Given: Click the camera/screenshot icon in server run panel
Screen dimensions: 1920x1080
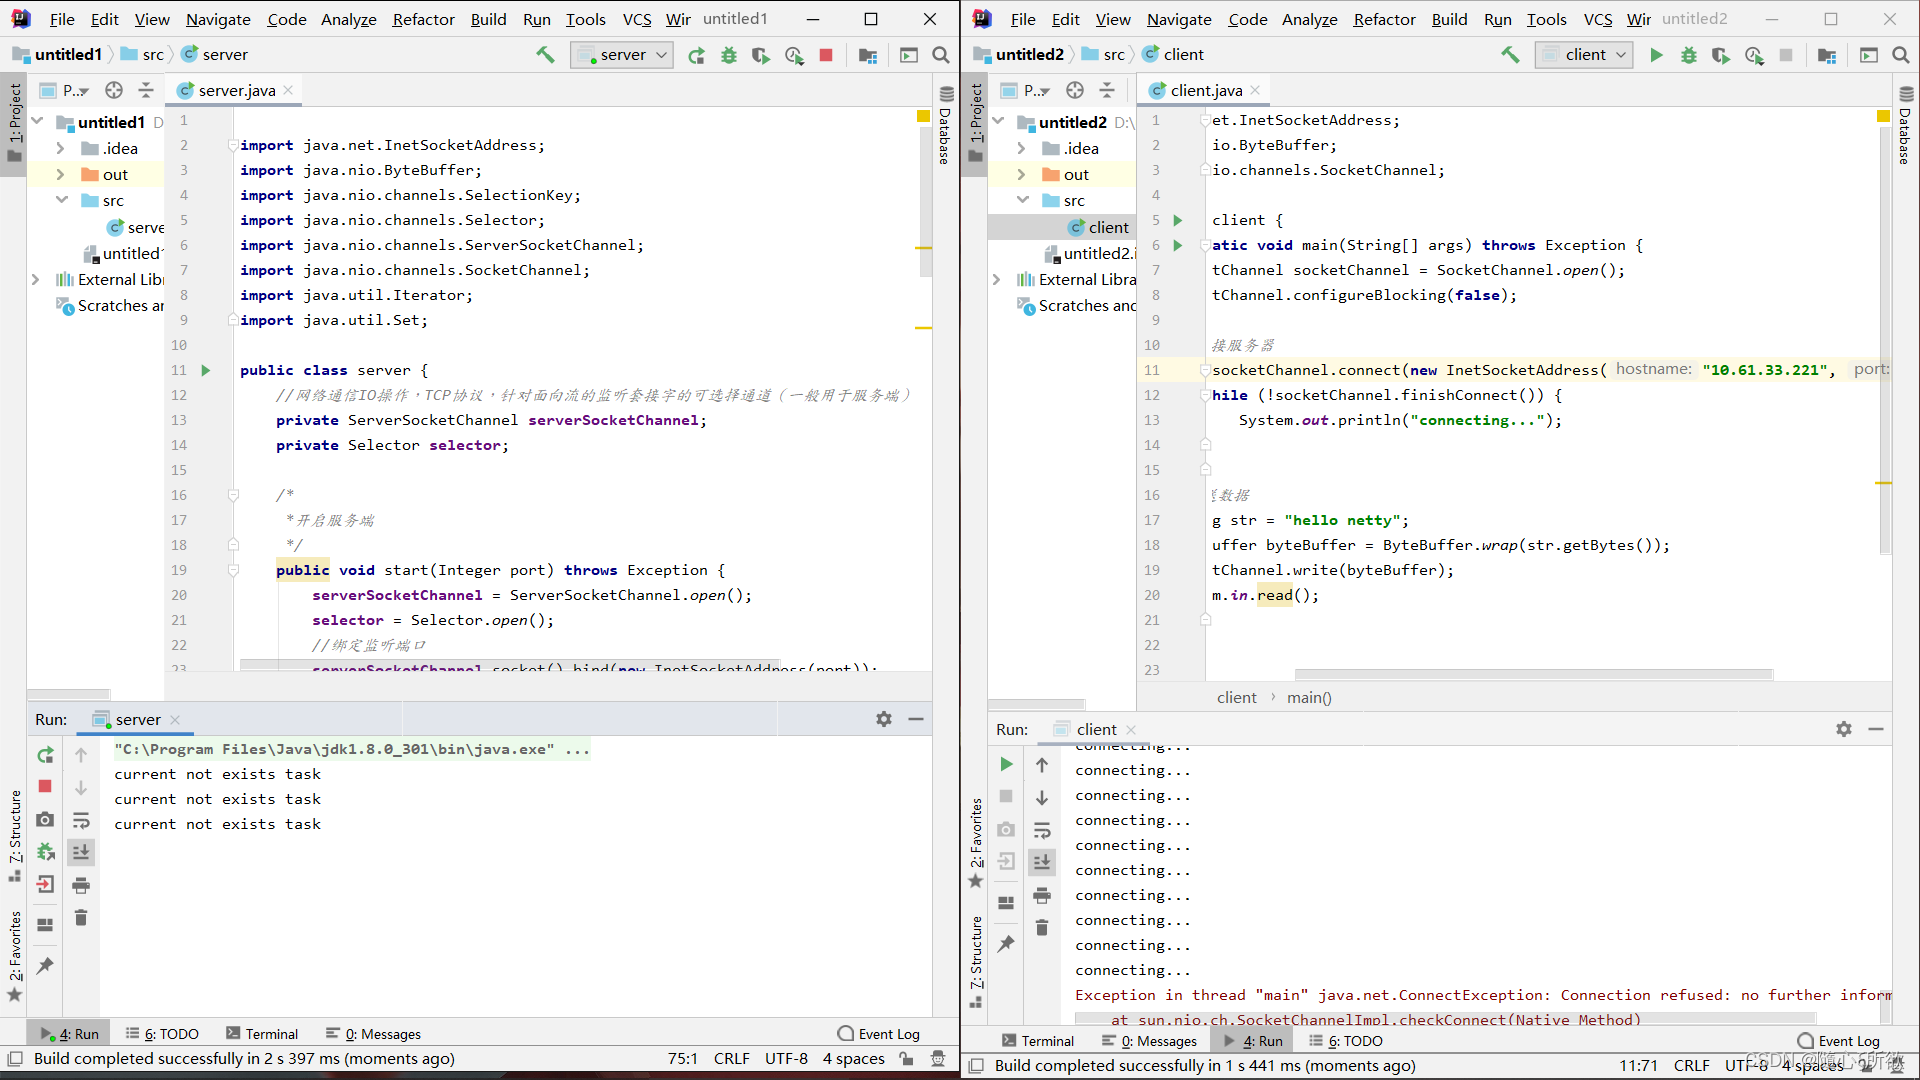Looking at the screenshot, I should point(45,819).
